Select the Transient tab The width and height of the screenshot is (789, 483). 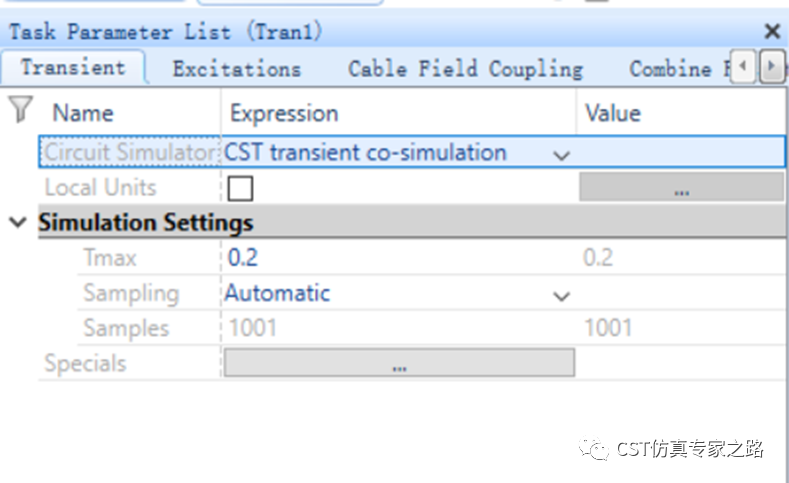point(73,67)
